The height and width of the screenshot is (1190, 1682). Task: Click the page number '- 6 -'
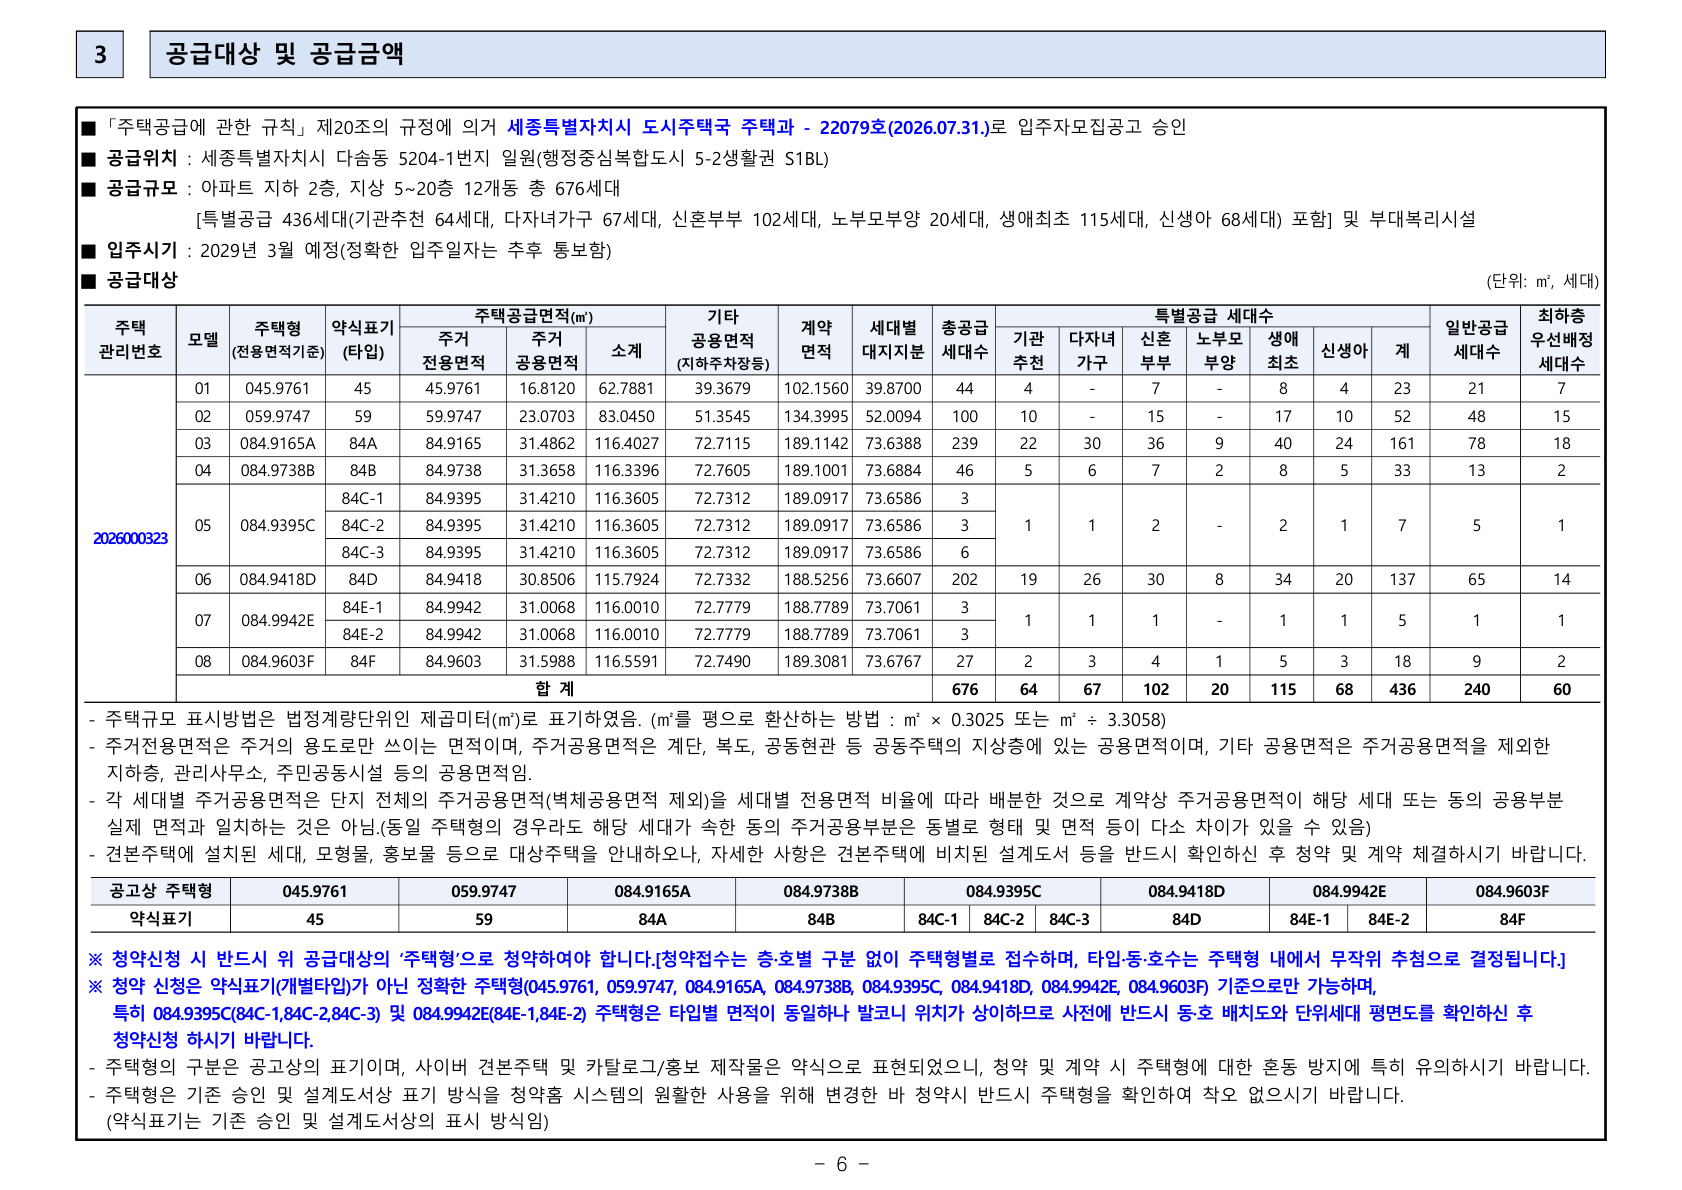[841, 1163]
